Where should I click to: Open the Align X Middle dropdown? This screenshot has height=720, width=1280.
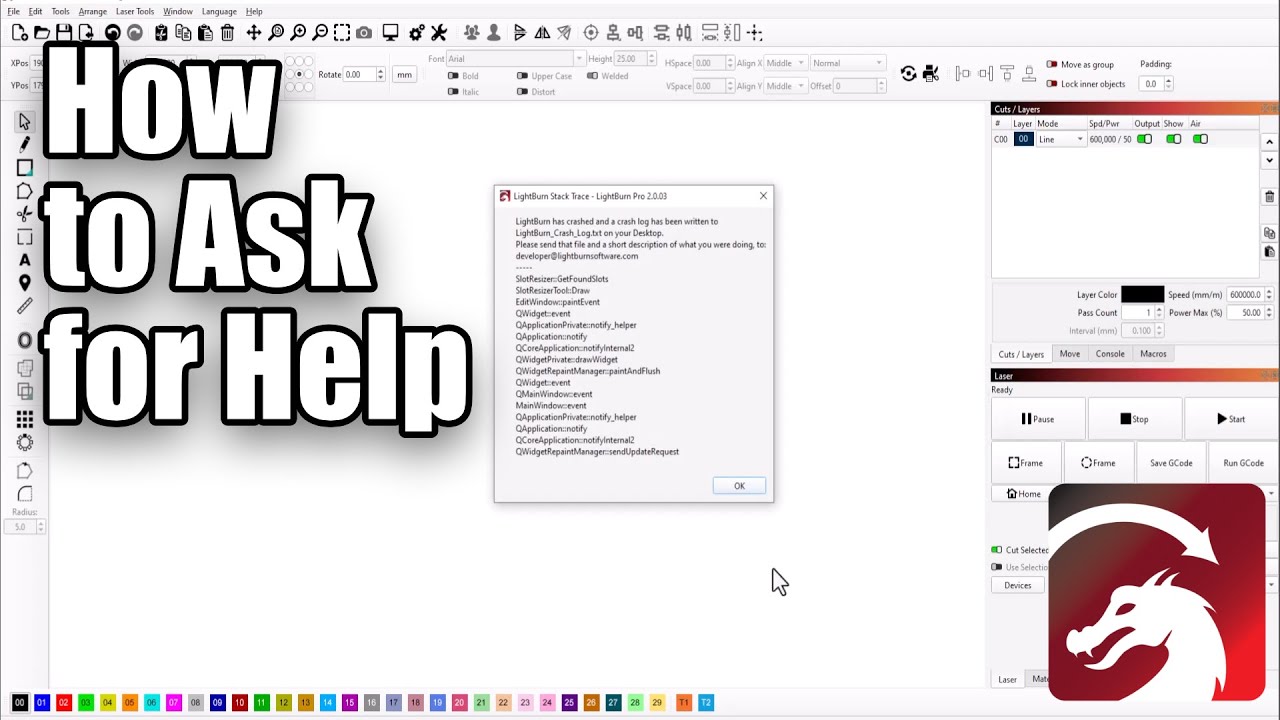click(x=785, y=63)
